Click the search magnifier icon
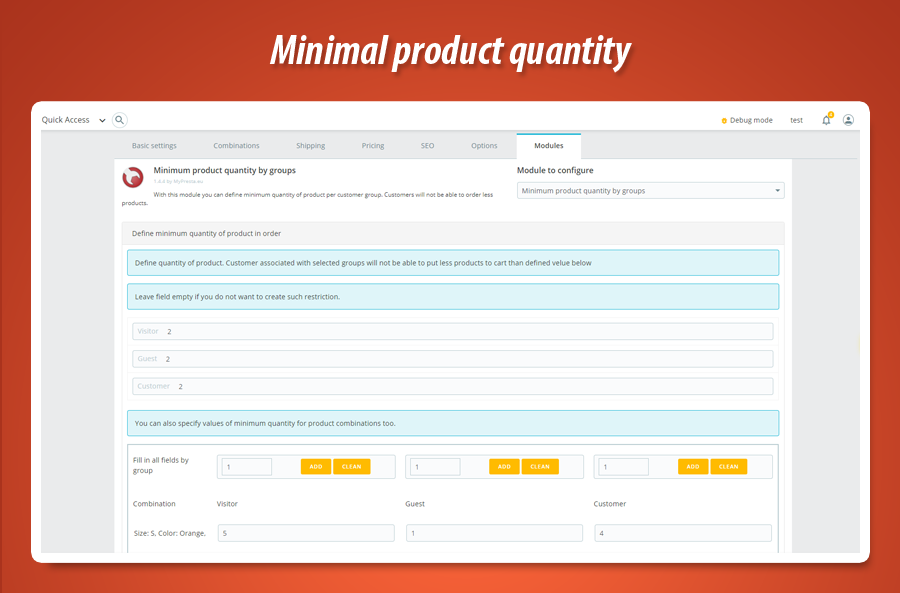 click(x=120, y=120)
